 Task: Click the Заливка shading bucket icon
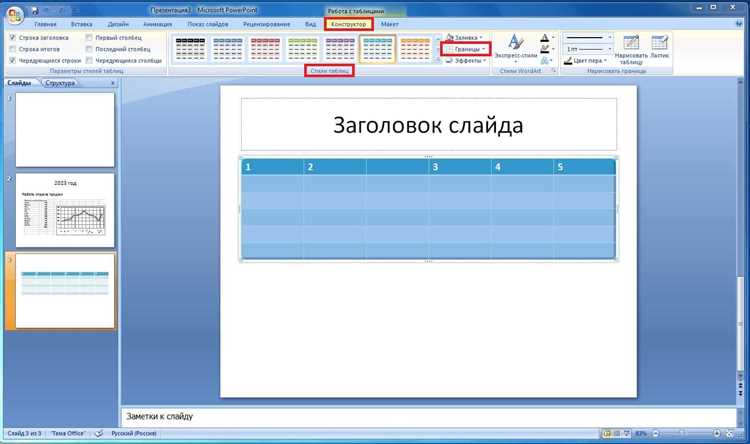(x=450, y=37)
